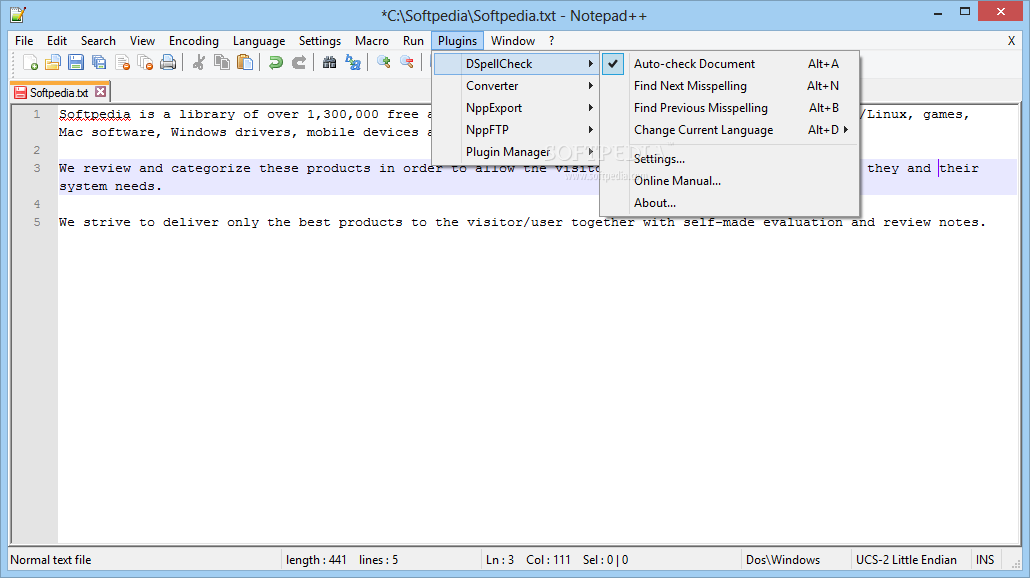
Task: Open the Encoding menu
Action: click(194, 41)
